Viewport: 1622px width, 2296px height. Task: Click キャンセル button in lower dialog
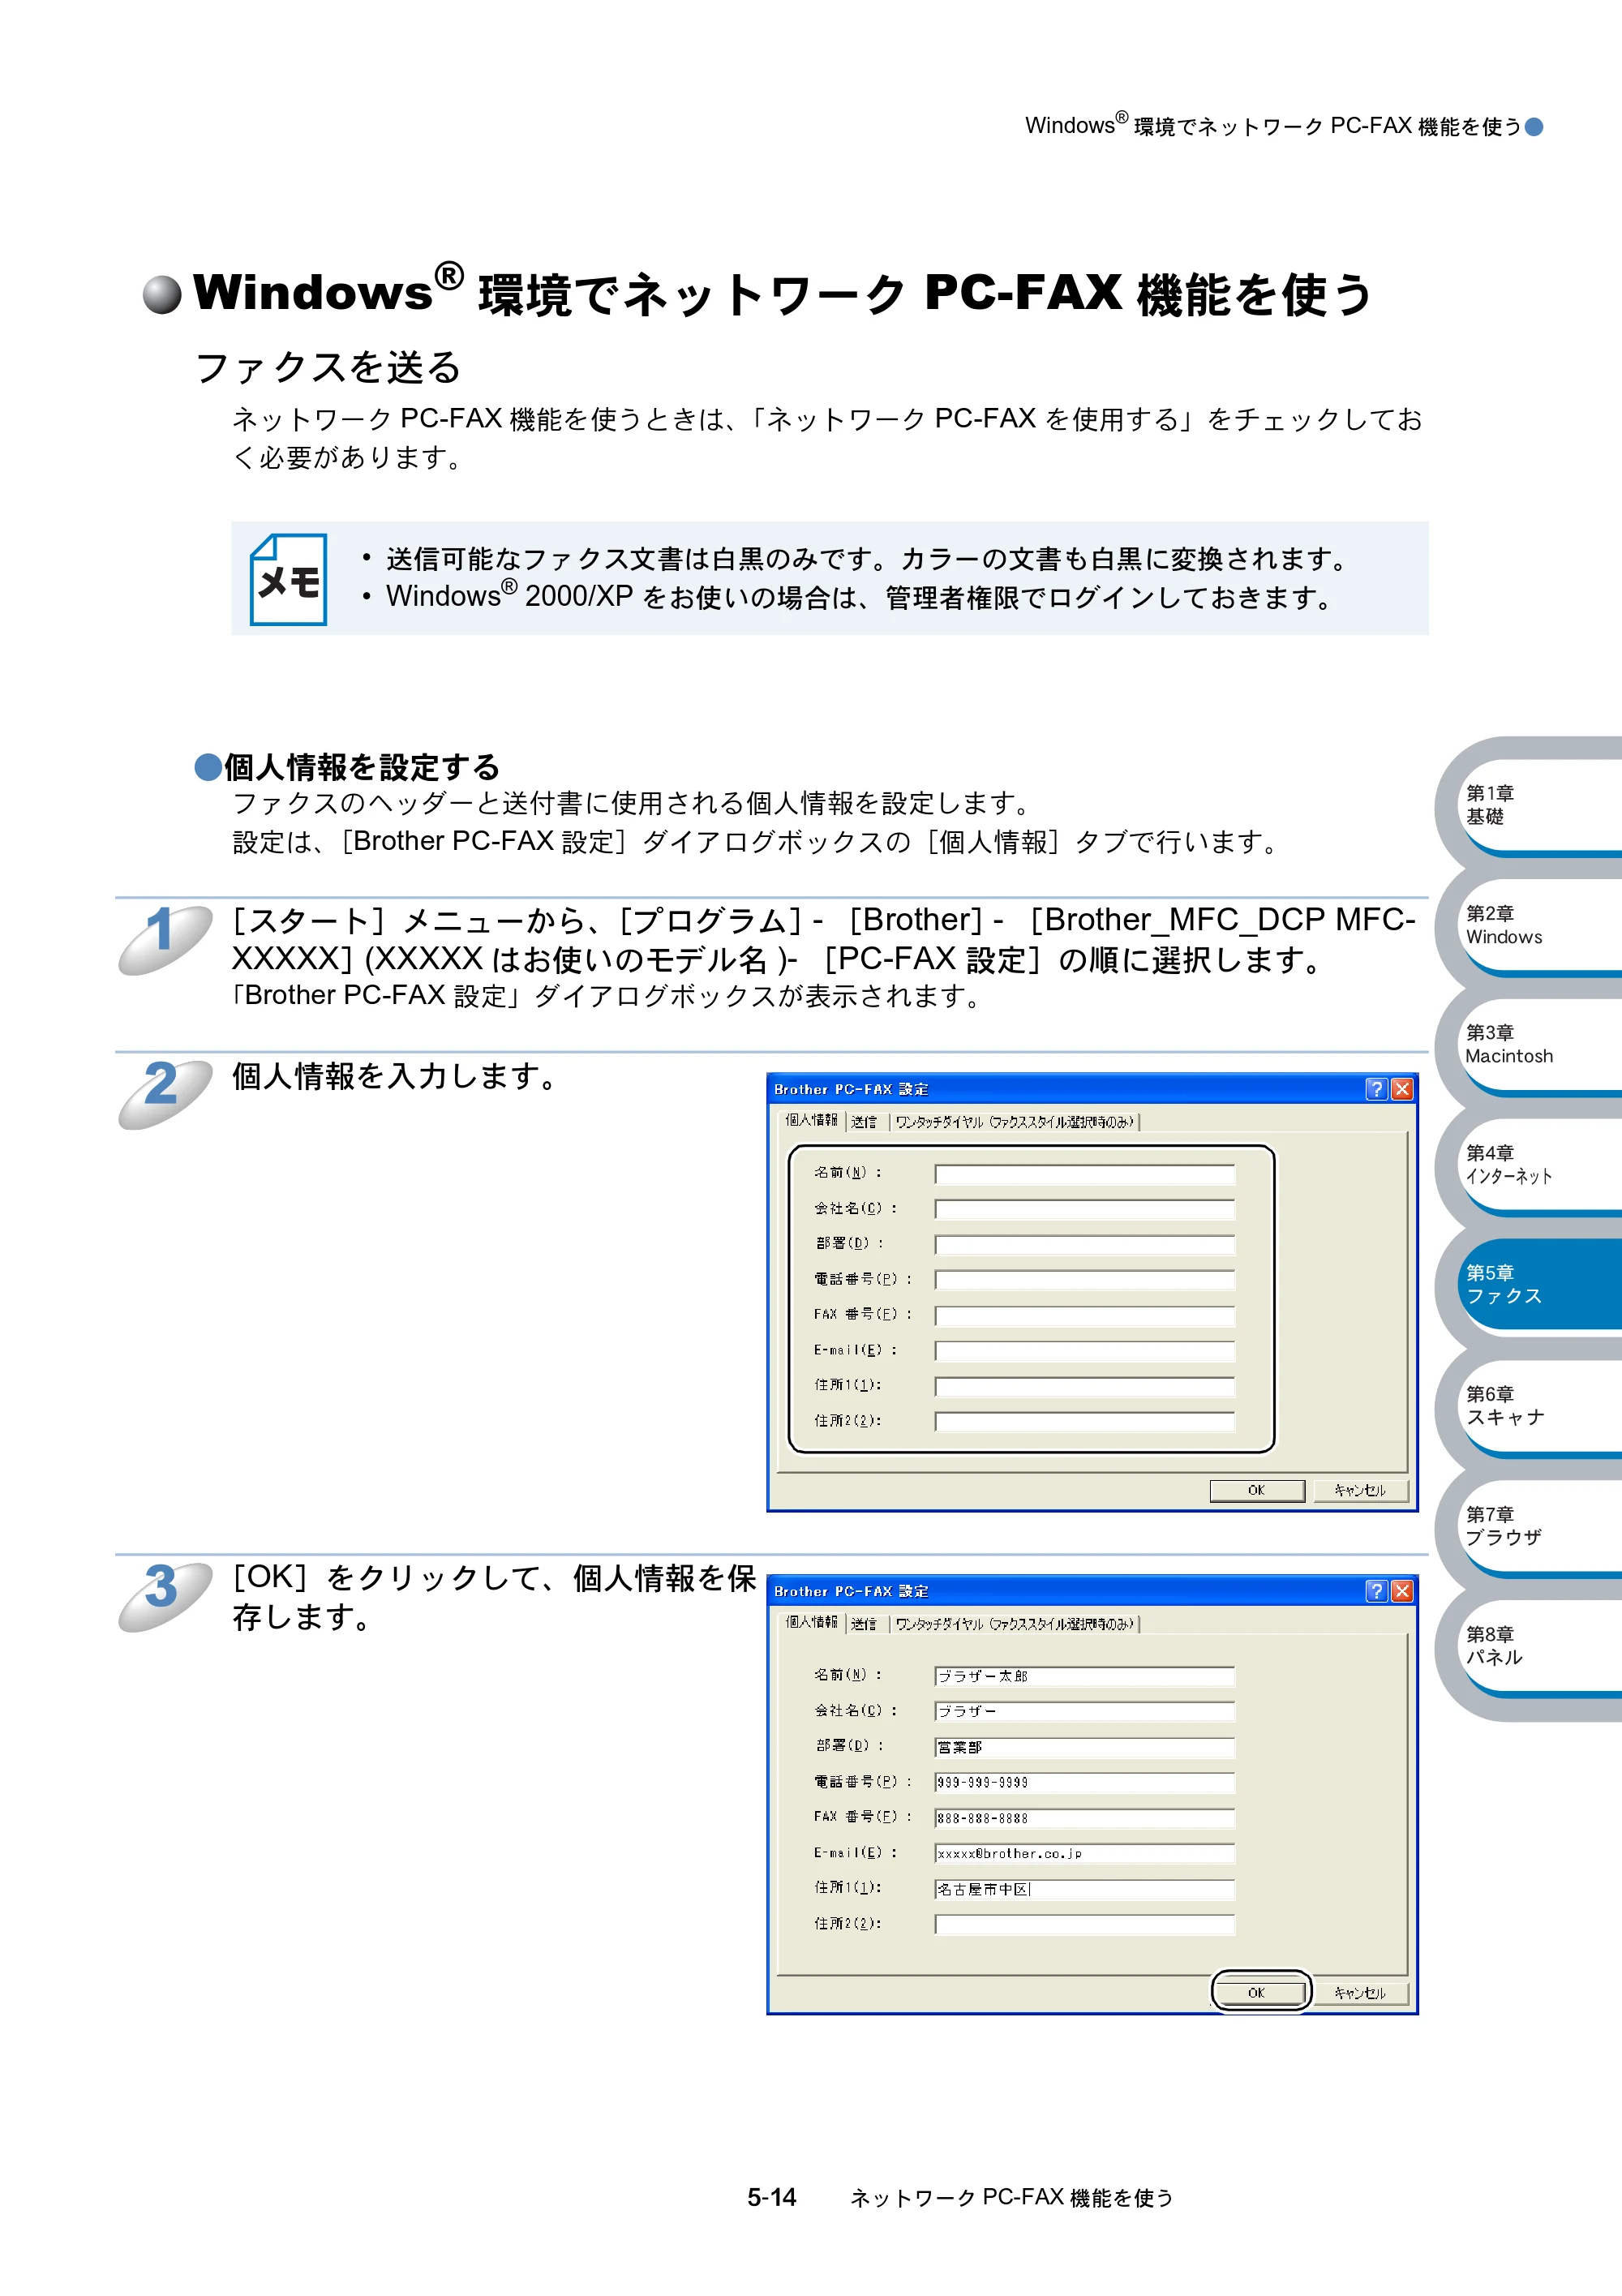point(1360,1993)
